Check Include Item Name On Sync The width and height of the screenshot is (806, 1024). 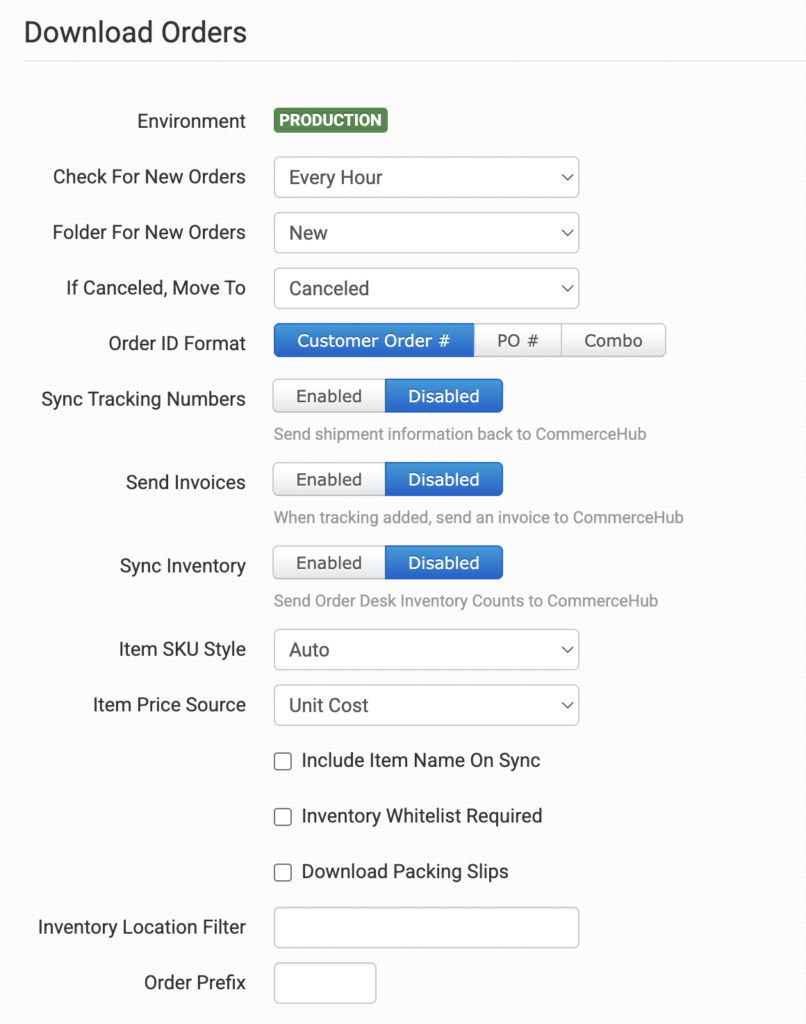(283, 762)
